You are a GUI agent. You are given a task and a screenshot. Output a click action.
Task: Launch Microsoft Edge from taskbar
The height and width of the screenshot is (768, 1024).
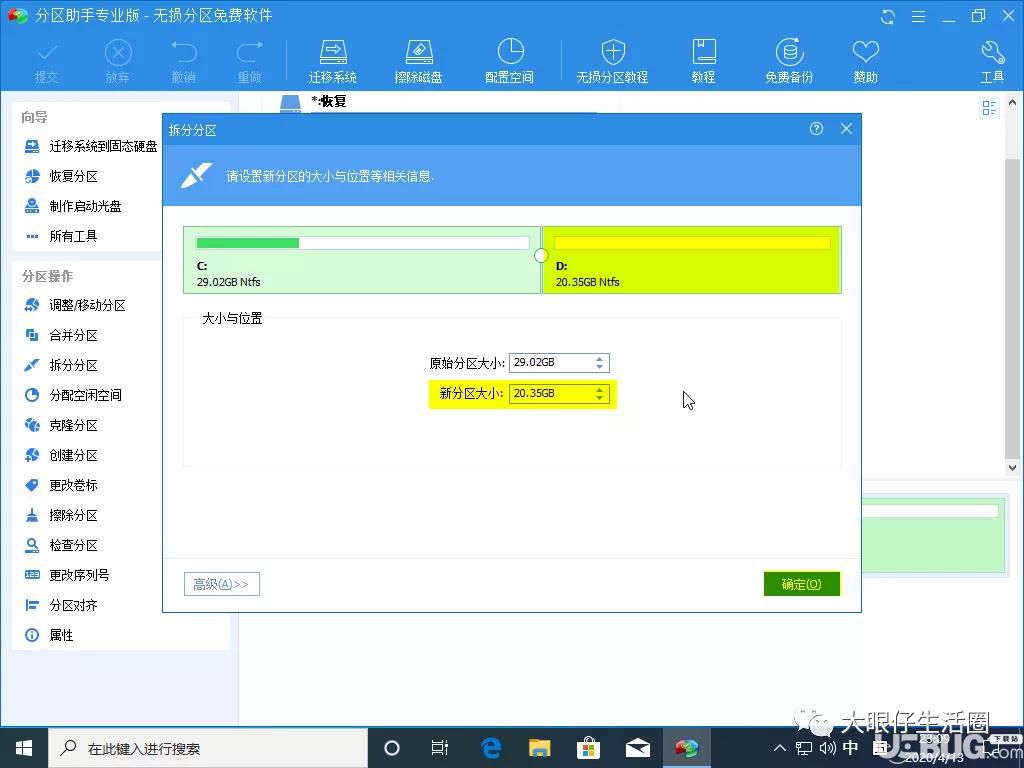490,748
